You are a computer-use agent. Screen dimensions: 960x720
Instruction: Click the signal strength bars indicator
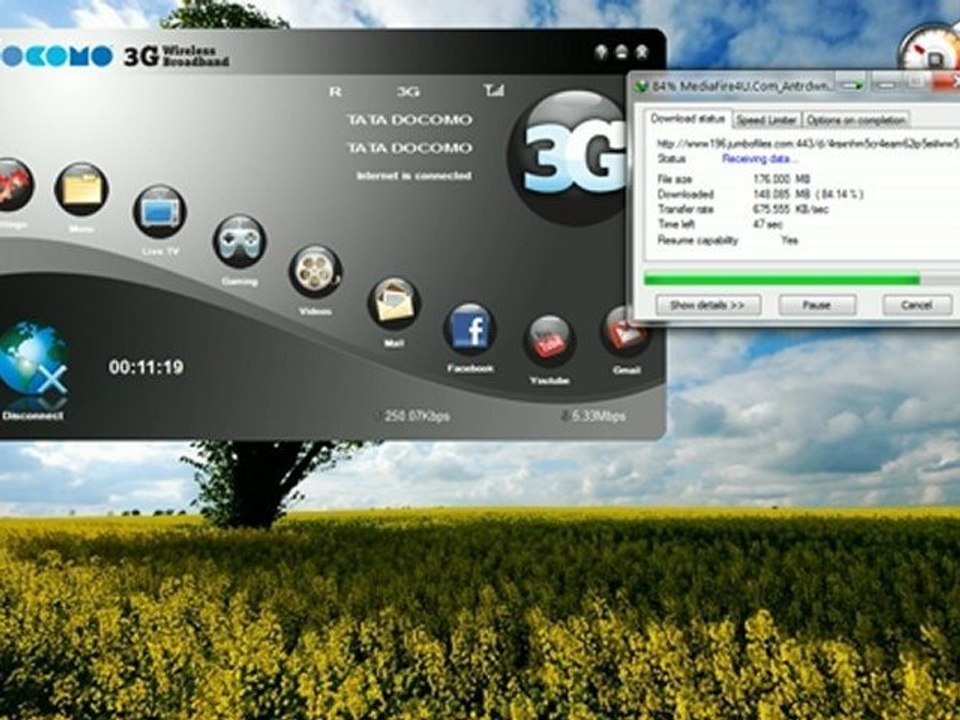pos(494,91)
